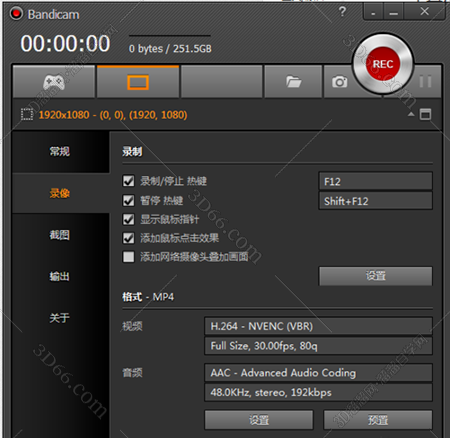Disable 显示鼠标指针 checkbox
Image resolution: width=450 pixels, height=438 pixels.
coord(129,219)
